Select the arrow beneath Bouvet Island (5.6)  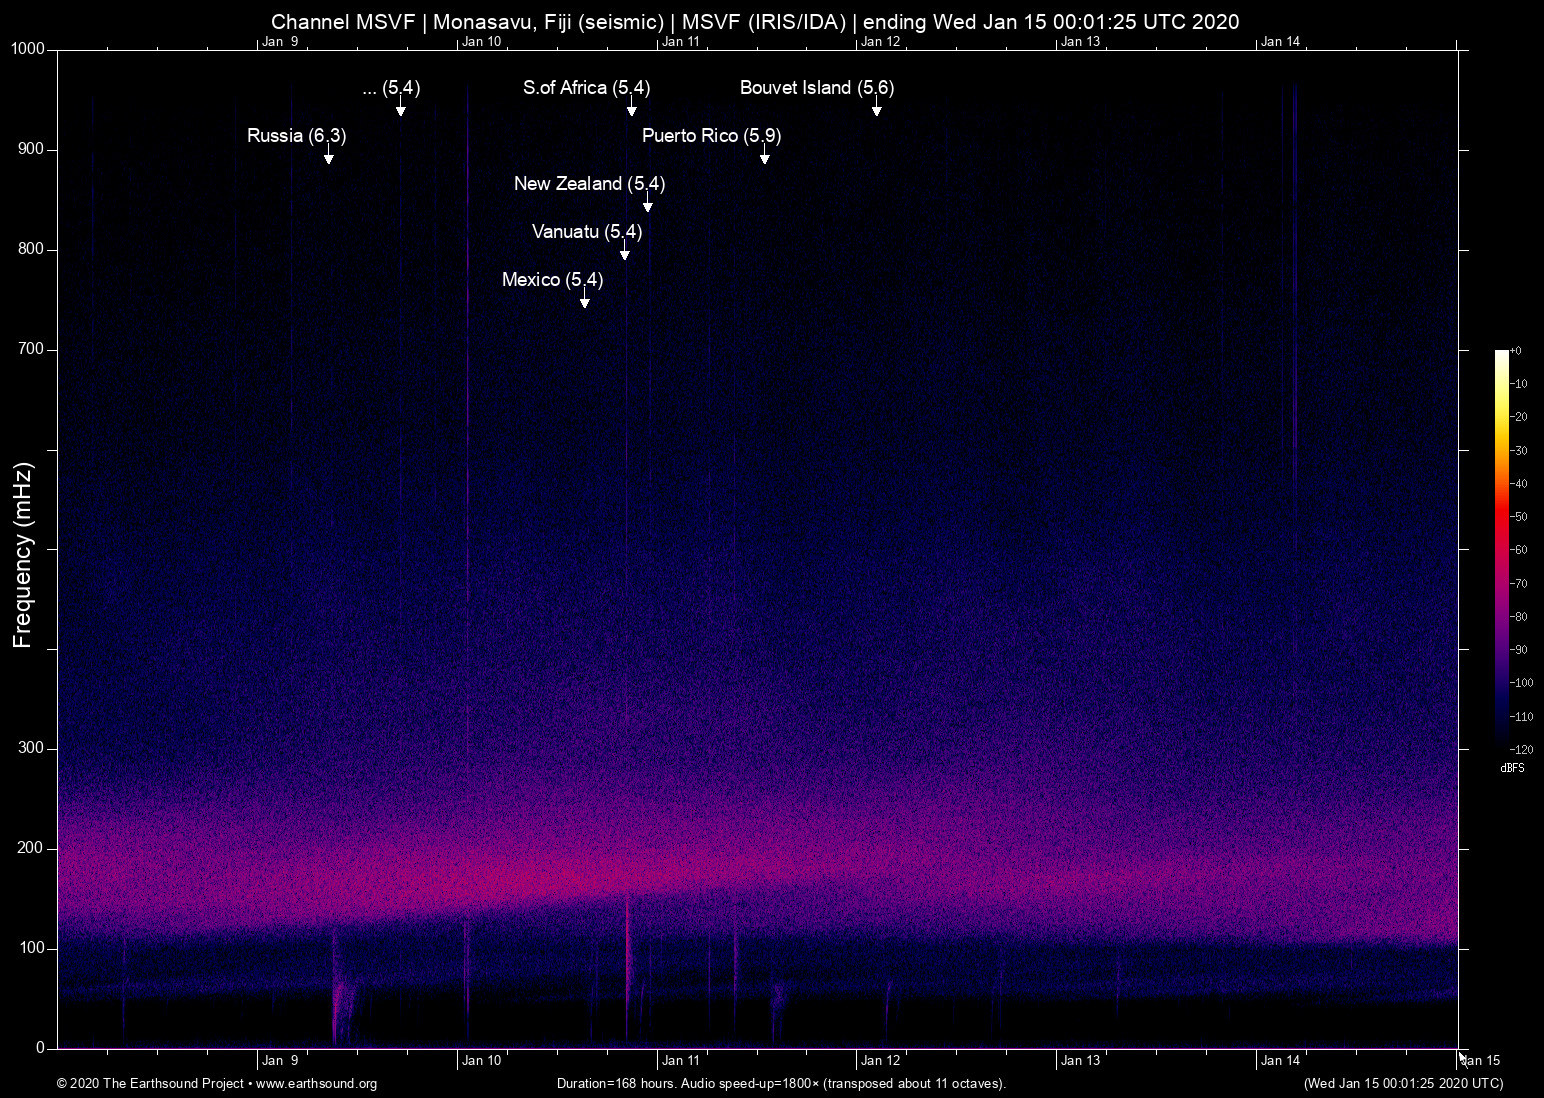[x=876, y=108]
